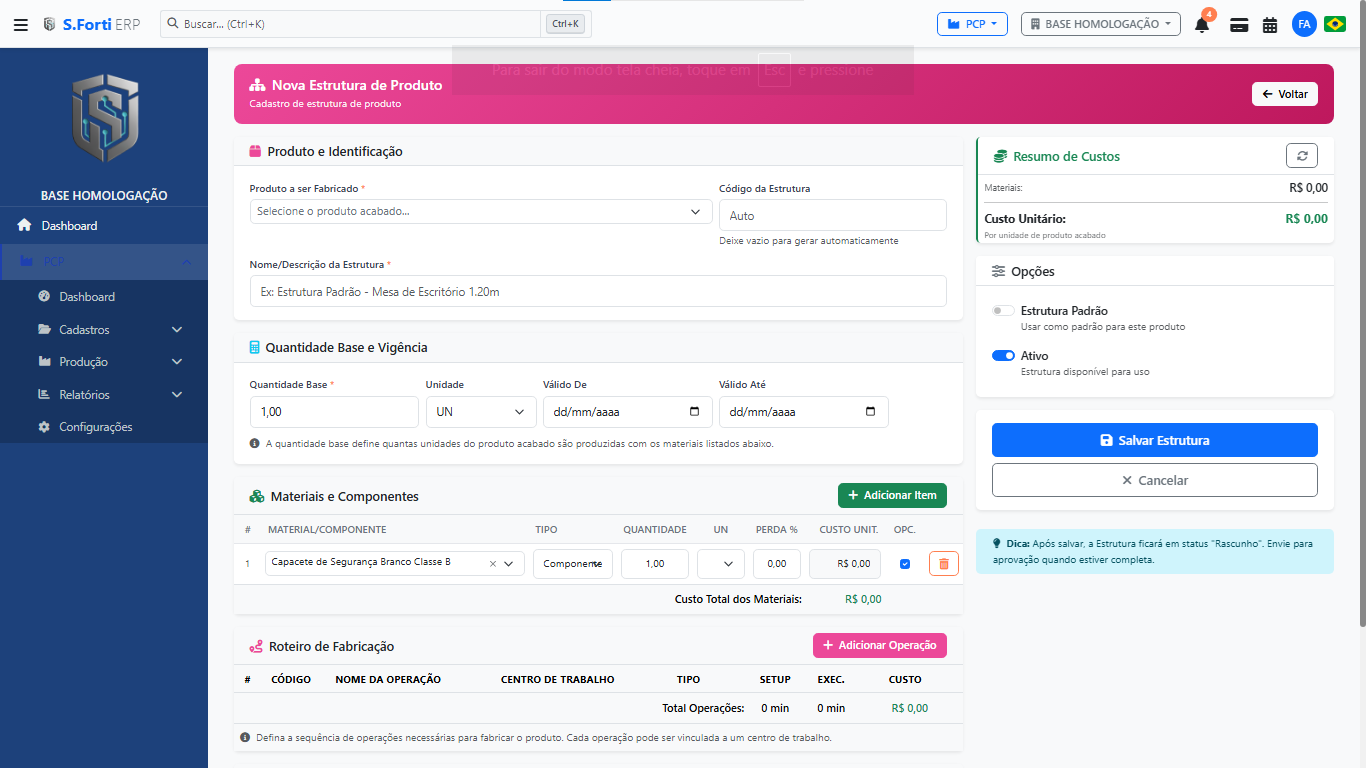Click the Brazil flag language icon
Viewport: 1366px width, 768px height.
[1335, 24]
